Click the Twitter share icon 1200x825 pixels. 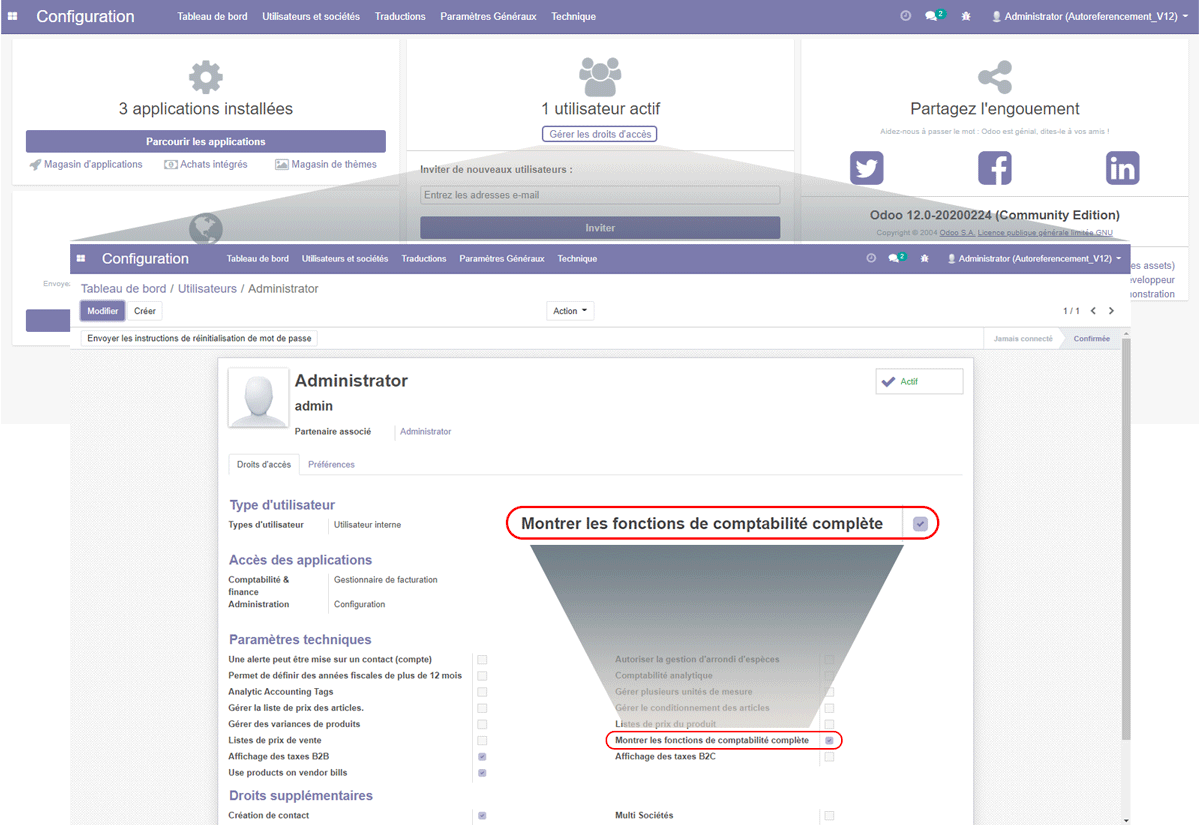[x=867, y=168]
